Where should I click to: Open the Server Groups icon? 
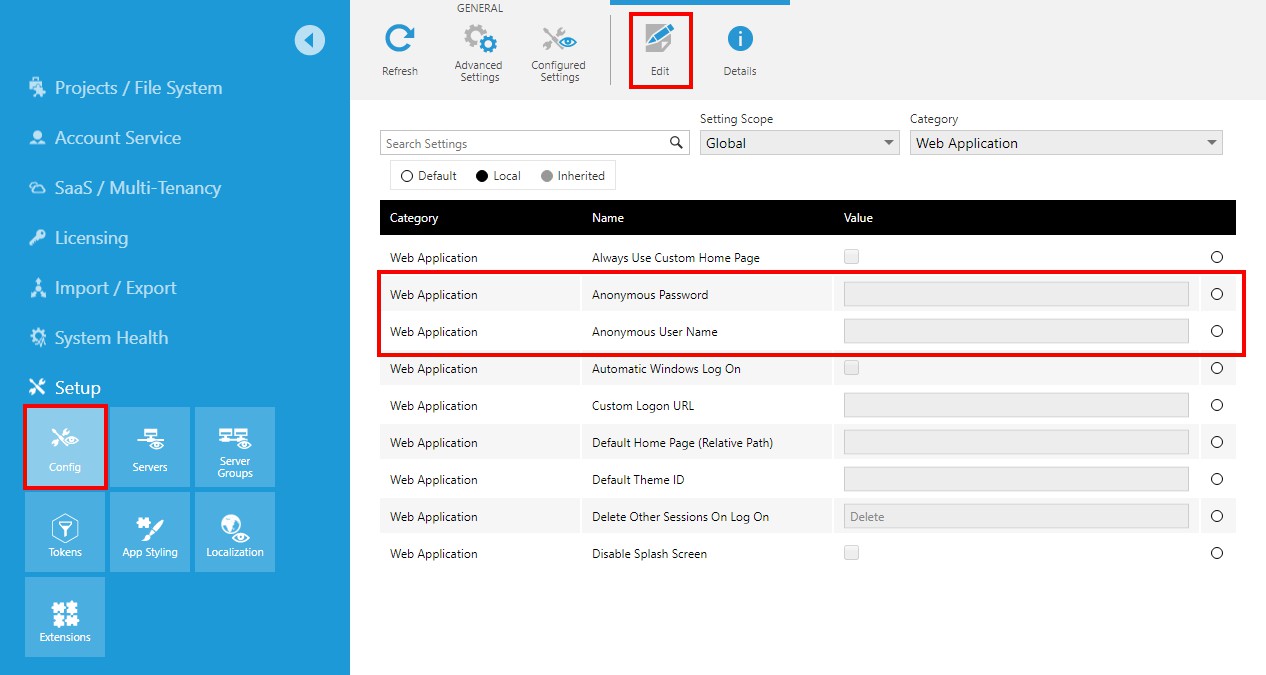coord(234,447)
